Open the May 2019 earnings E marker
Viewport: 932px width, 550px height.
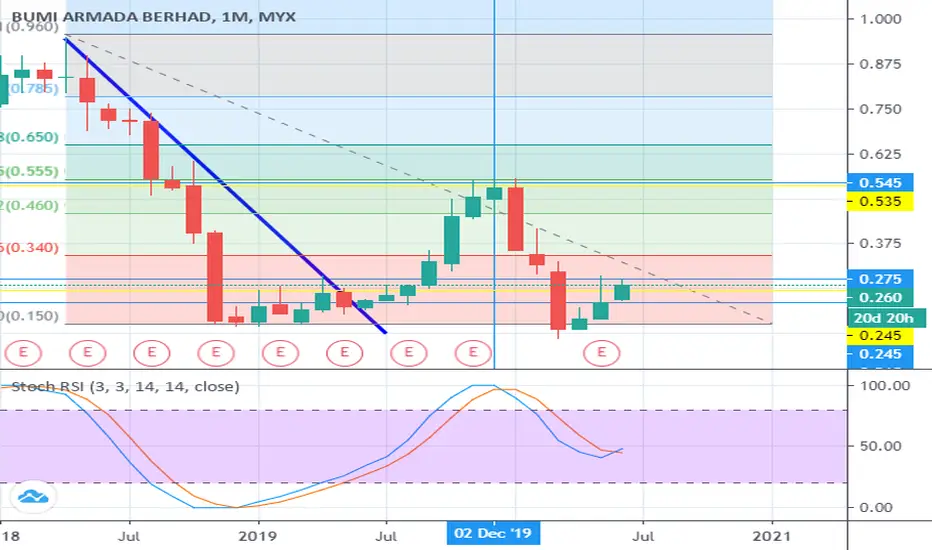(x=345, y=353)
